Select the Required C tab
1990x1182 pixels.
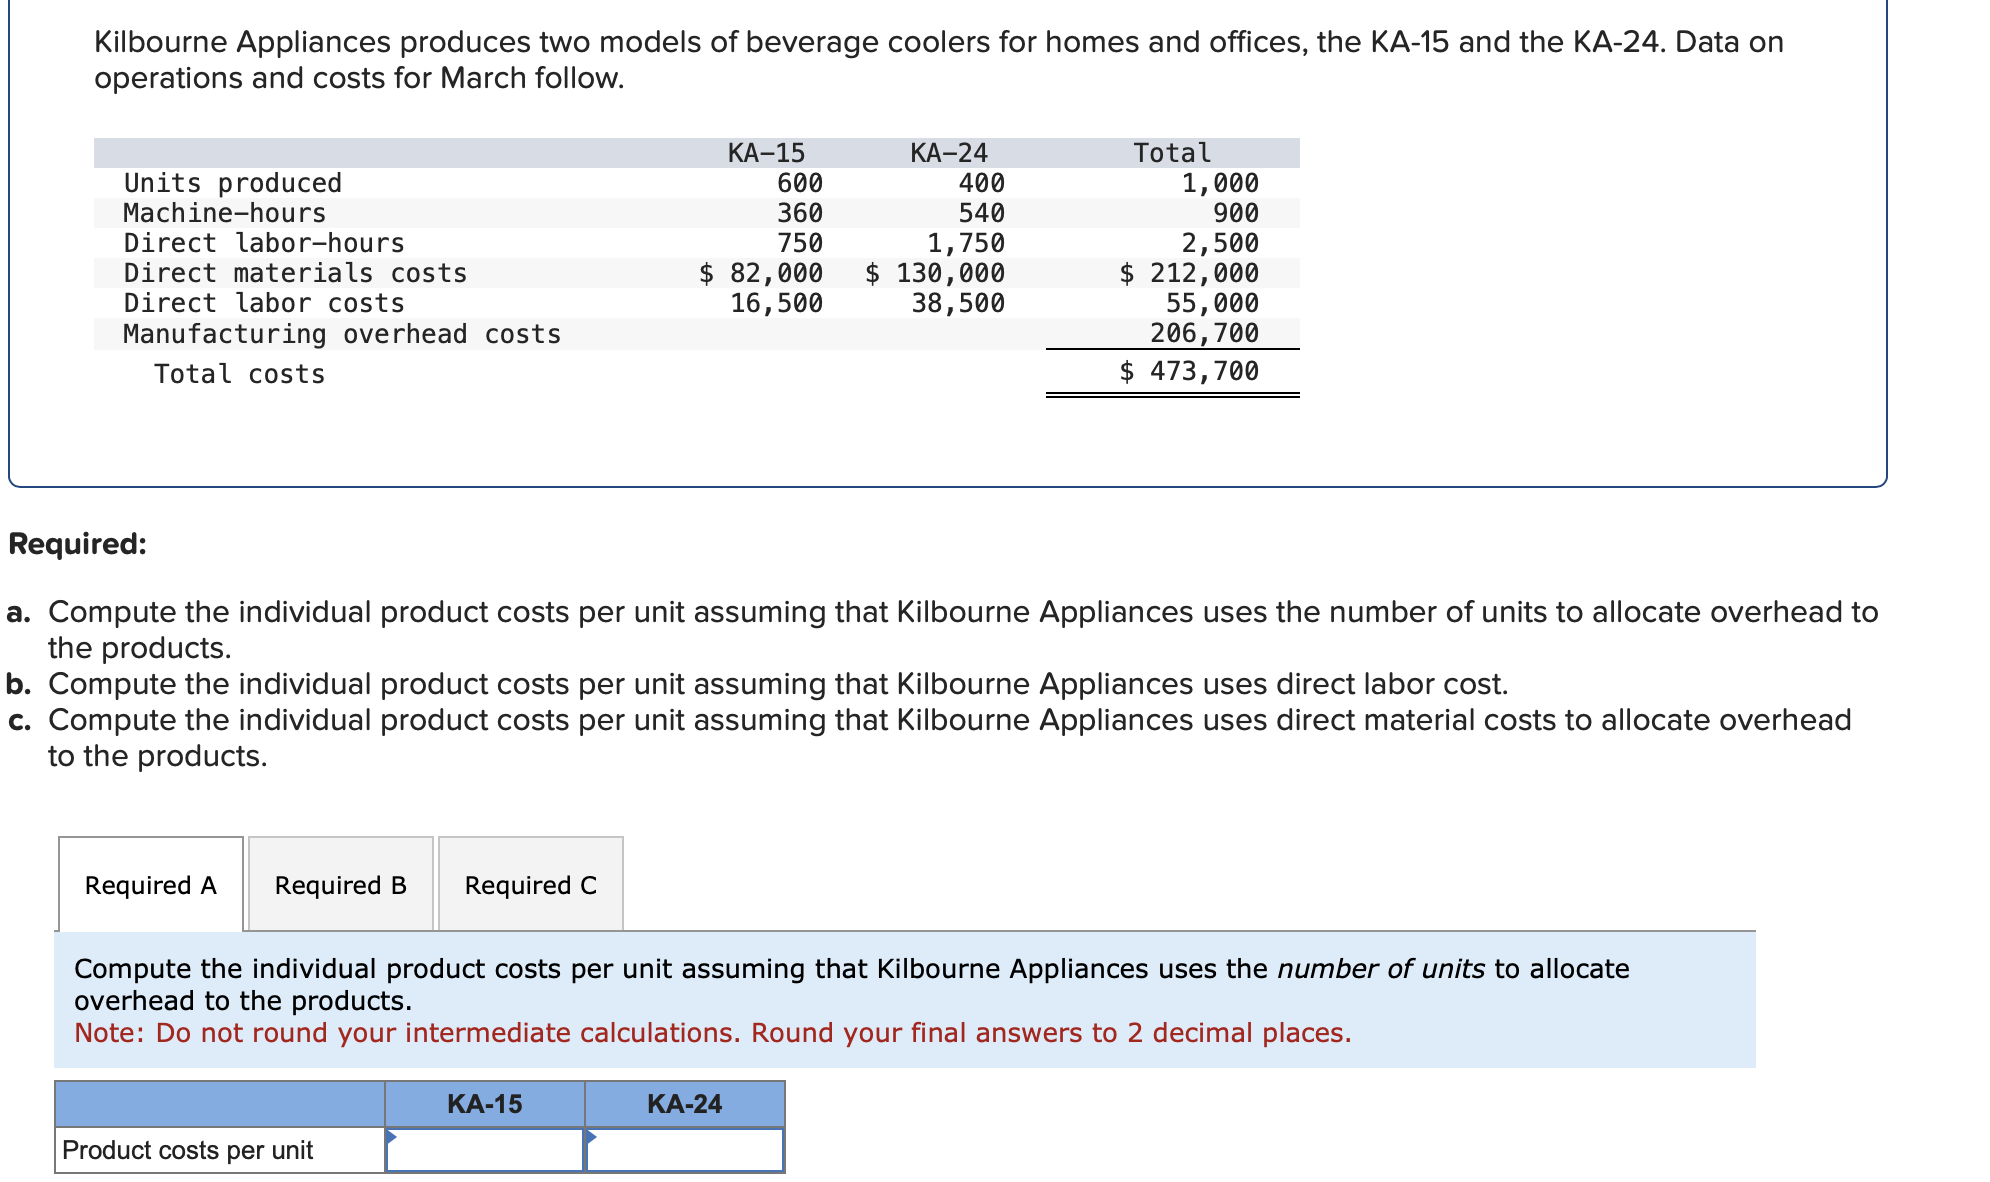[x=530, y=885]
